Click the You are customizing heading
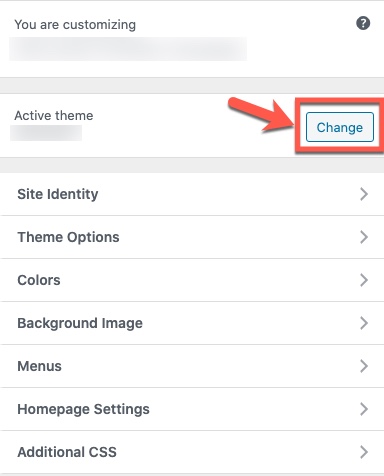Image resolution: width=384 pixels, height=476 pixels. 75,25
